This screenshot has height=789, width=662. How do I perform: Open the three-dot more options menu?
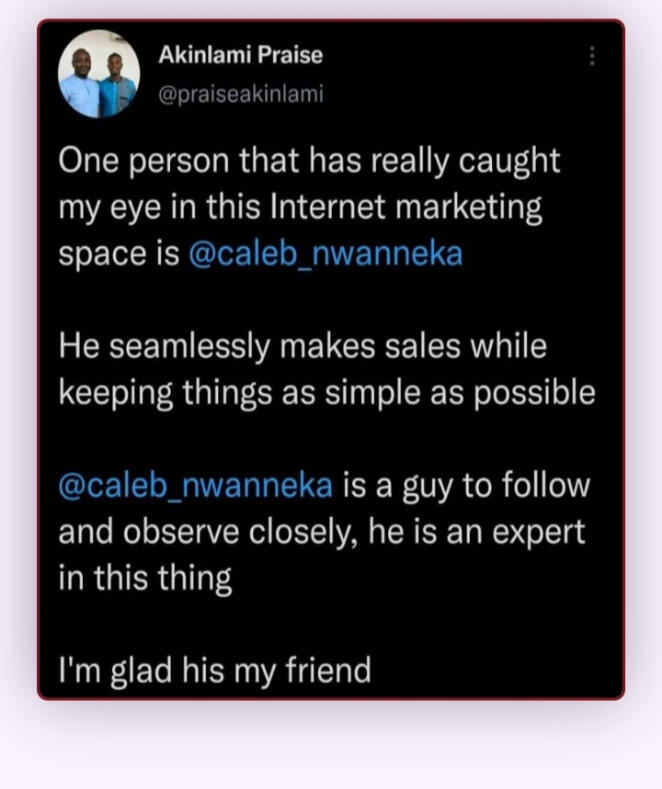pyautogui.click(x=593, y=56)
